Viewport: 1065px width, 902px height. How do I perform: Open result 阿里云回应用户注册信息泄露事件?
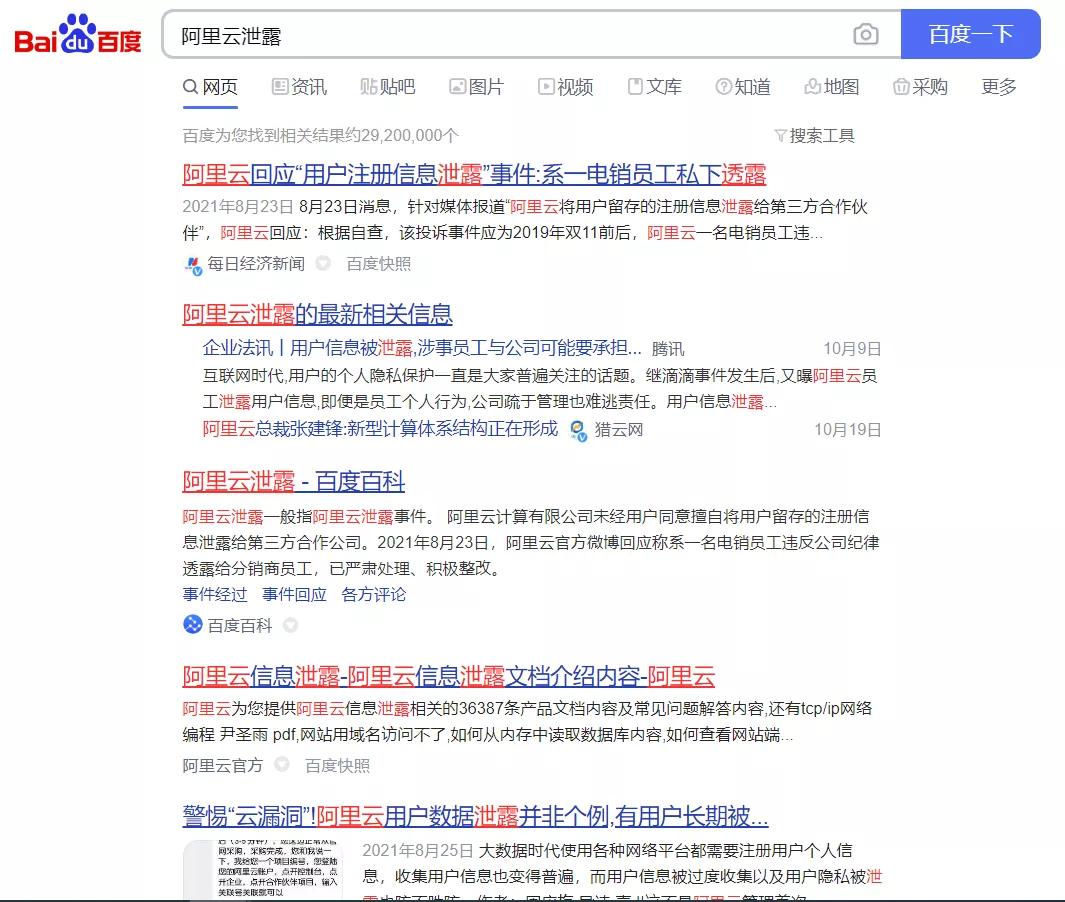(x=474, y=175)
